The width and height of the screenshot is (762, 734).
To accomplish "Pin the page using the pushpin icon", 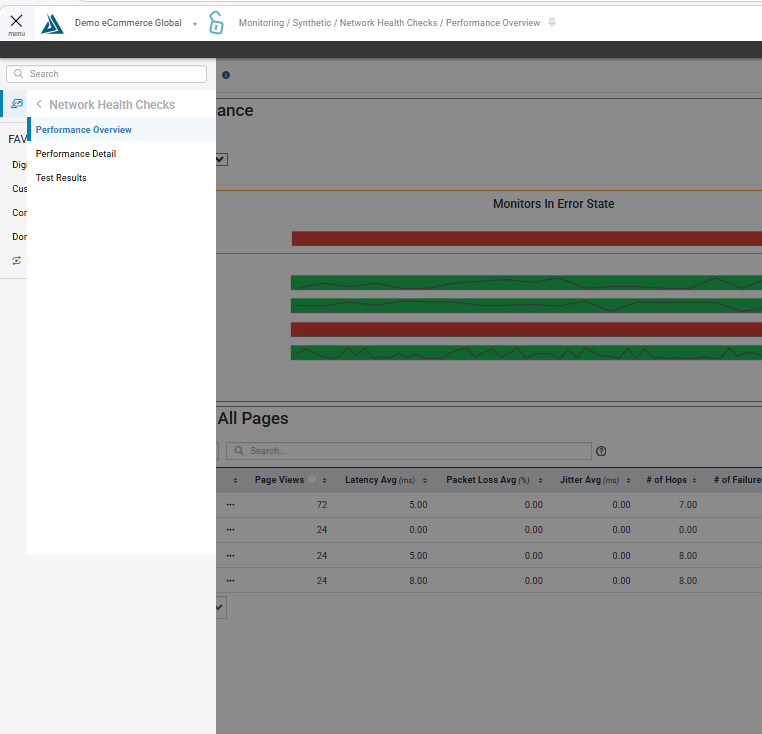I will click(x=552, y=22).
